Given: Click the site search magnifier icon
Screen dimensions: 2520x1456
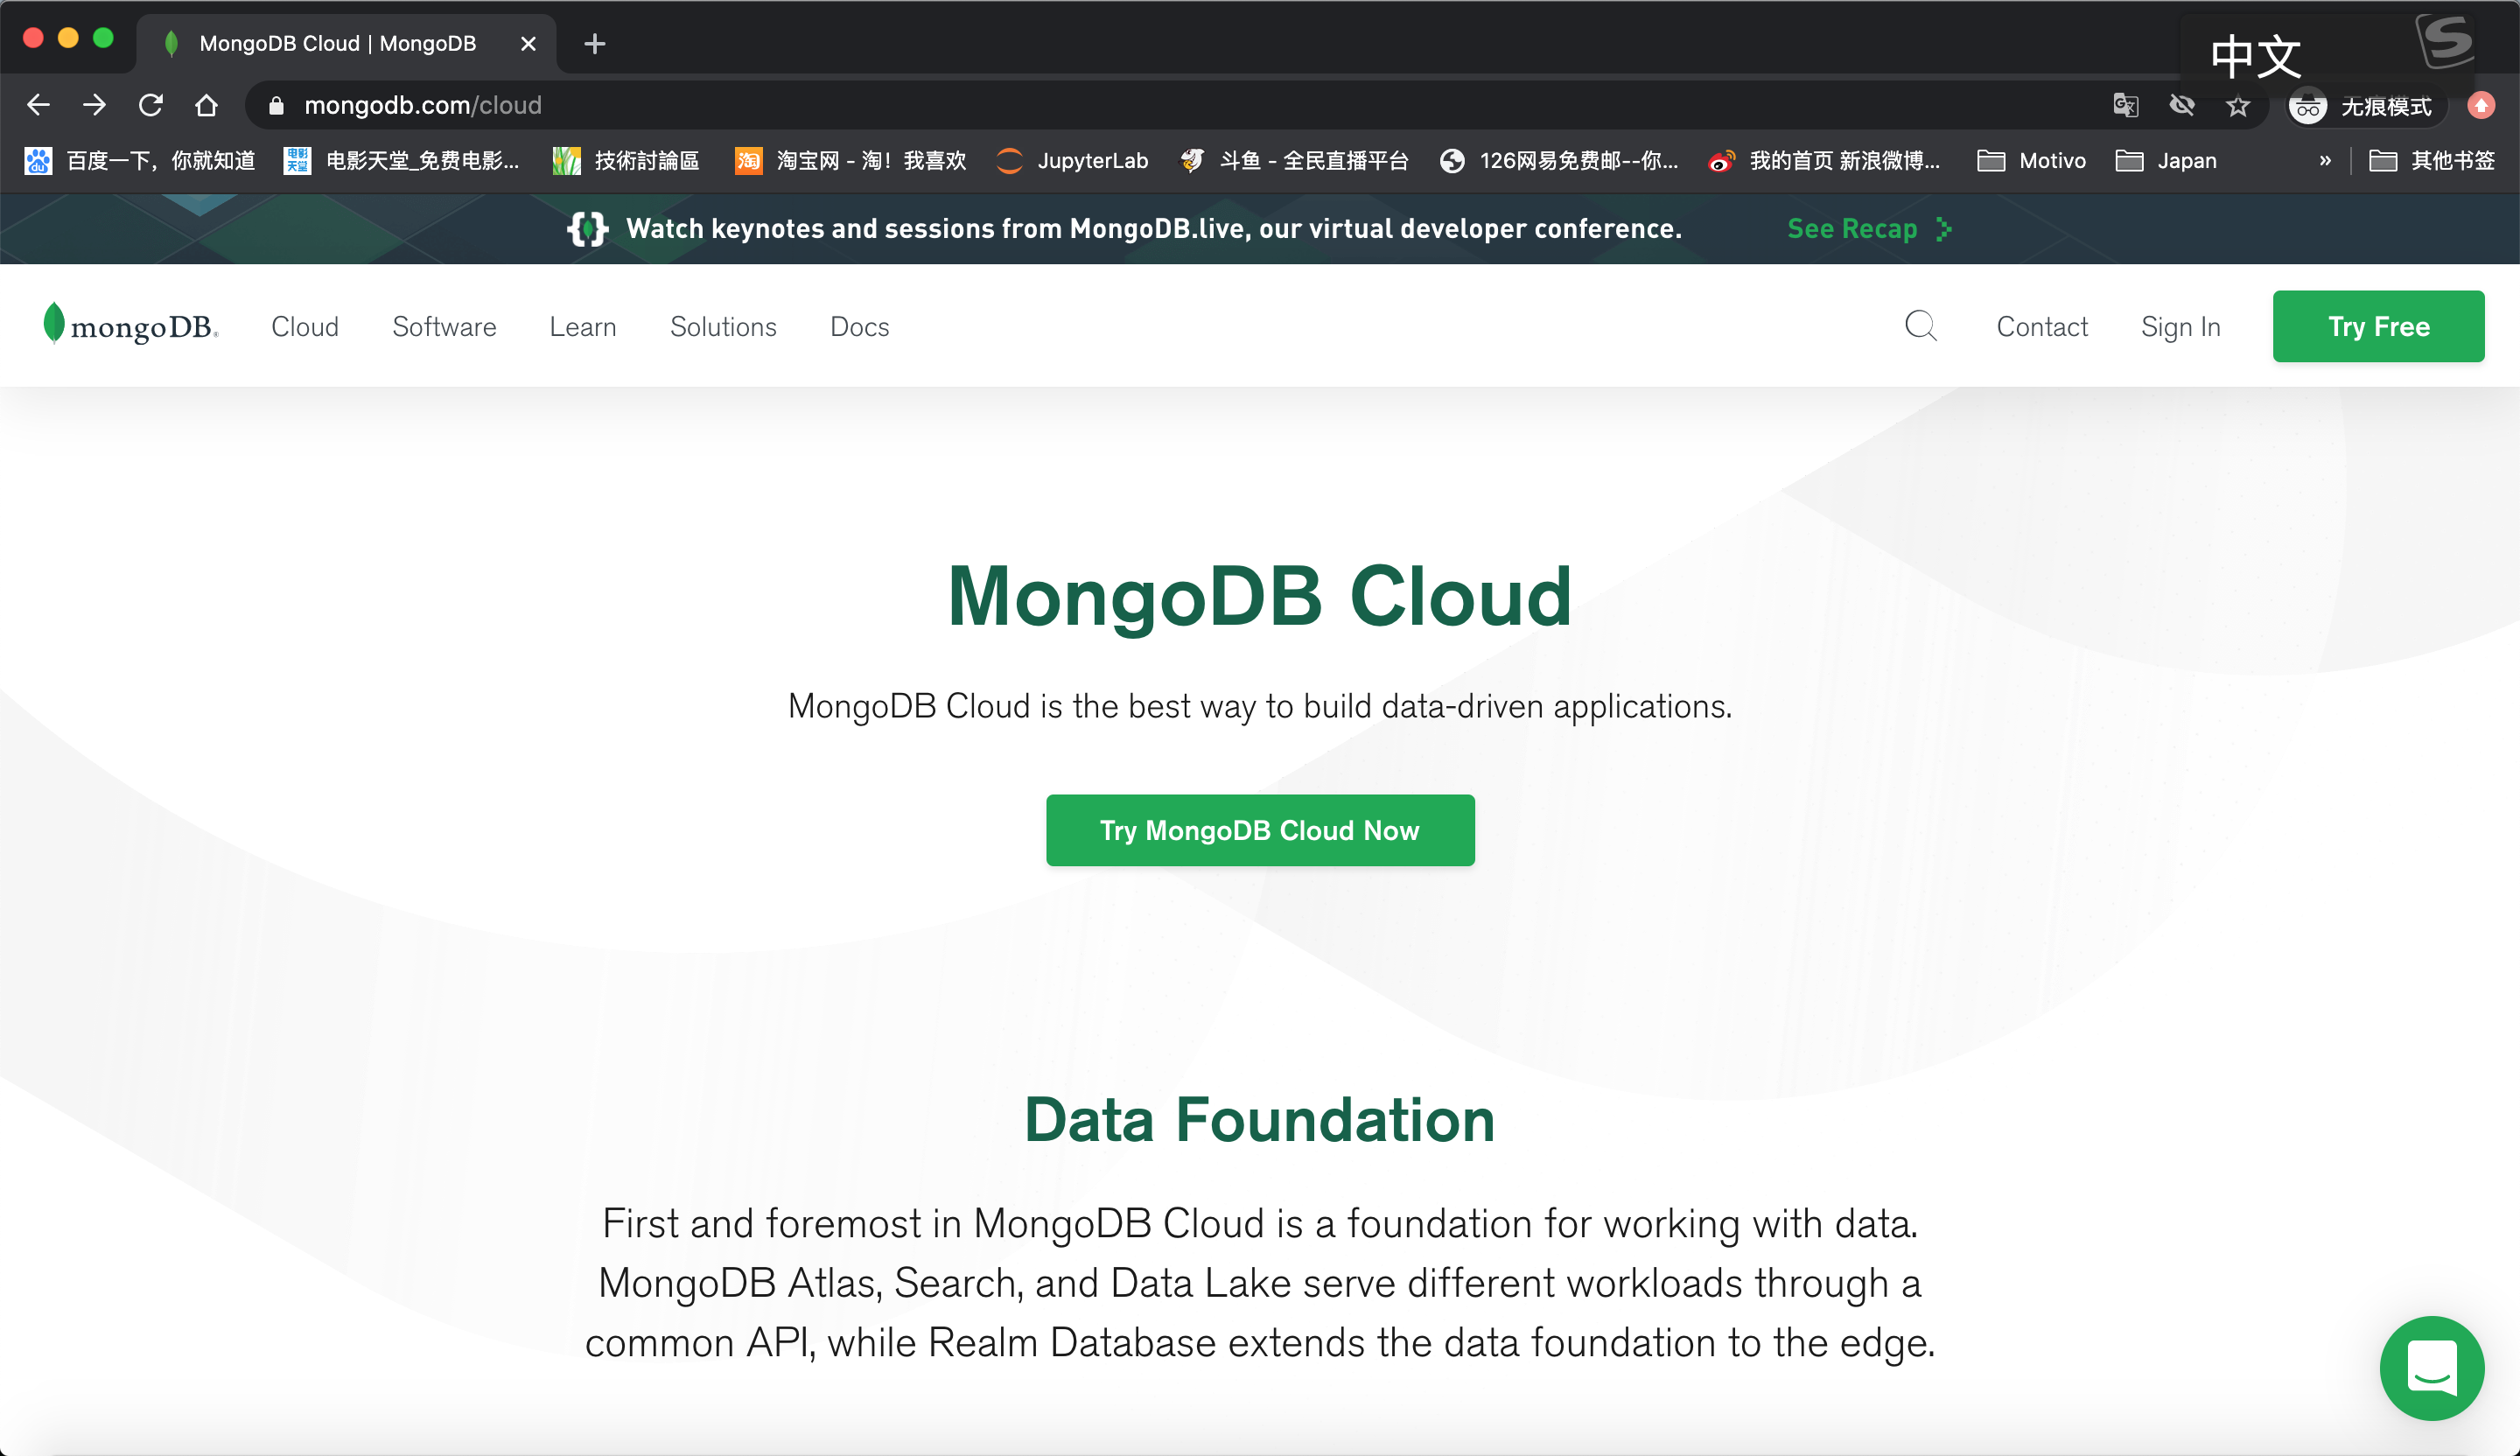Looking at the screenshot, I should click(x=1921, y=325).
